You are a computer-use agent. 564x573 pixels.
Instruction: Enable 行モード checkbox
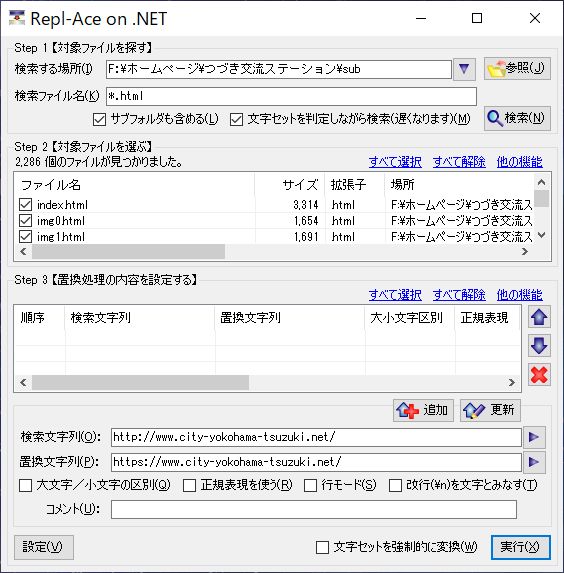(x=310, y=486)
